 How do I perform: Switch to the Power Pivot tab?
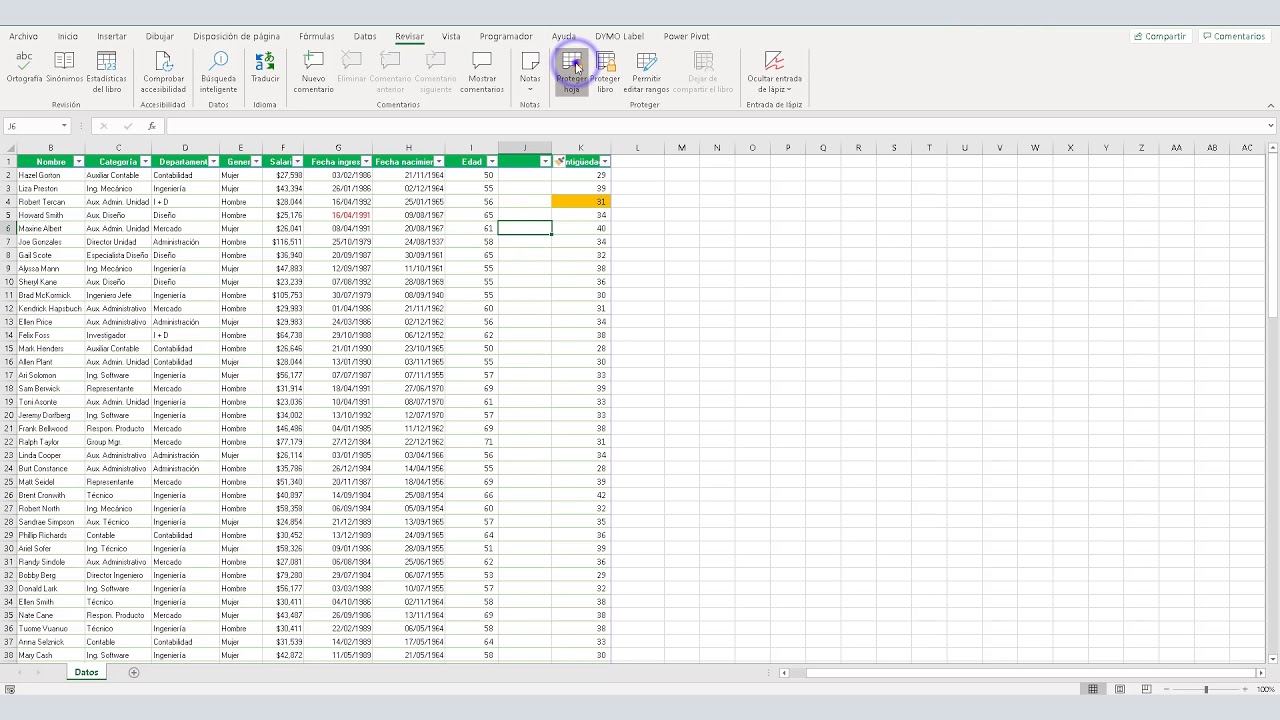tap(686, 36)
